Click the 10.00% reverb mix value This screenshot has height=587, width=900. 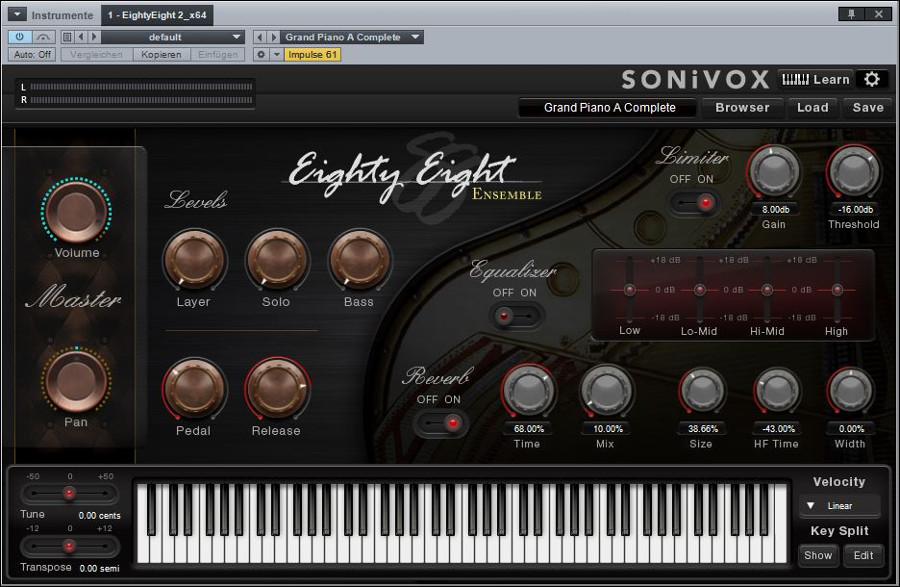(607, 429)
